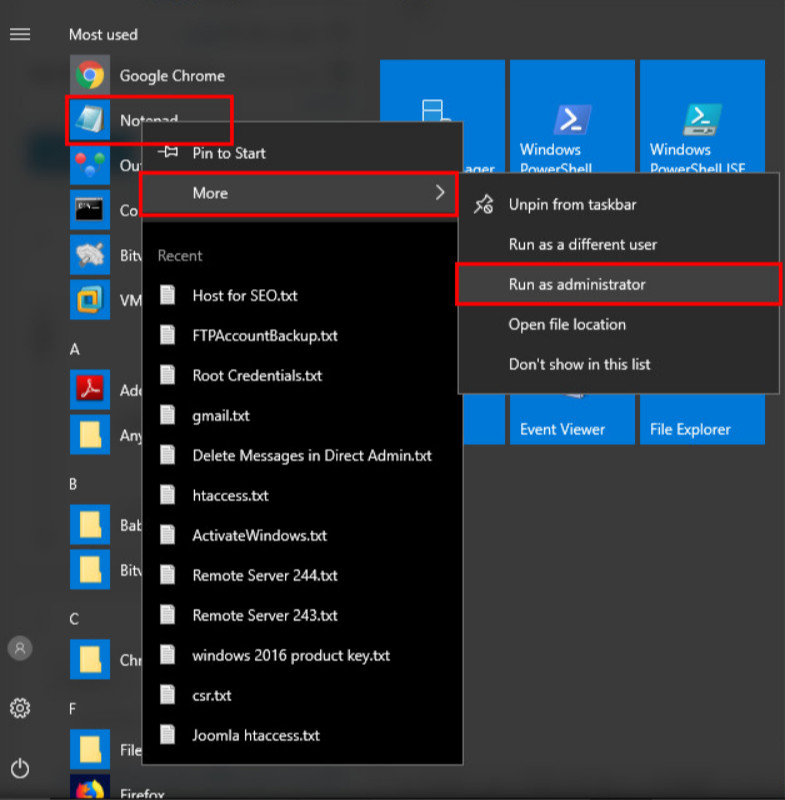Open recent file FTPAccountBackup.txt

[301, 335]
